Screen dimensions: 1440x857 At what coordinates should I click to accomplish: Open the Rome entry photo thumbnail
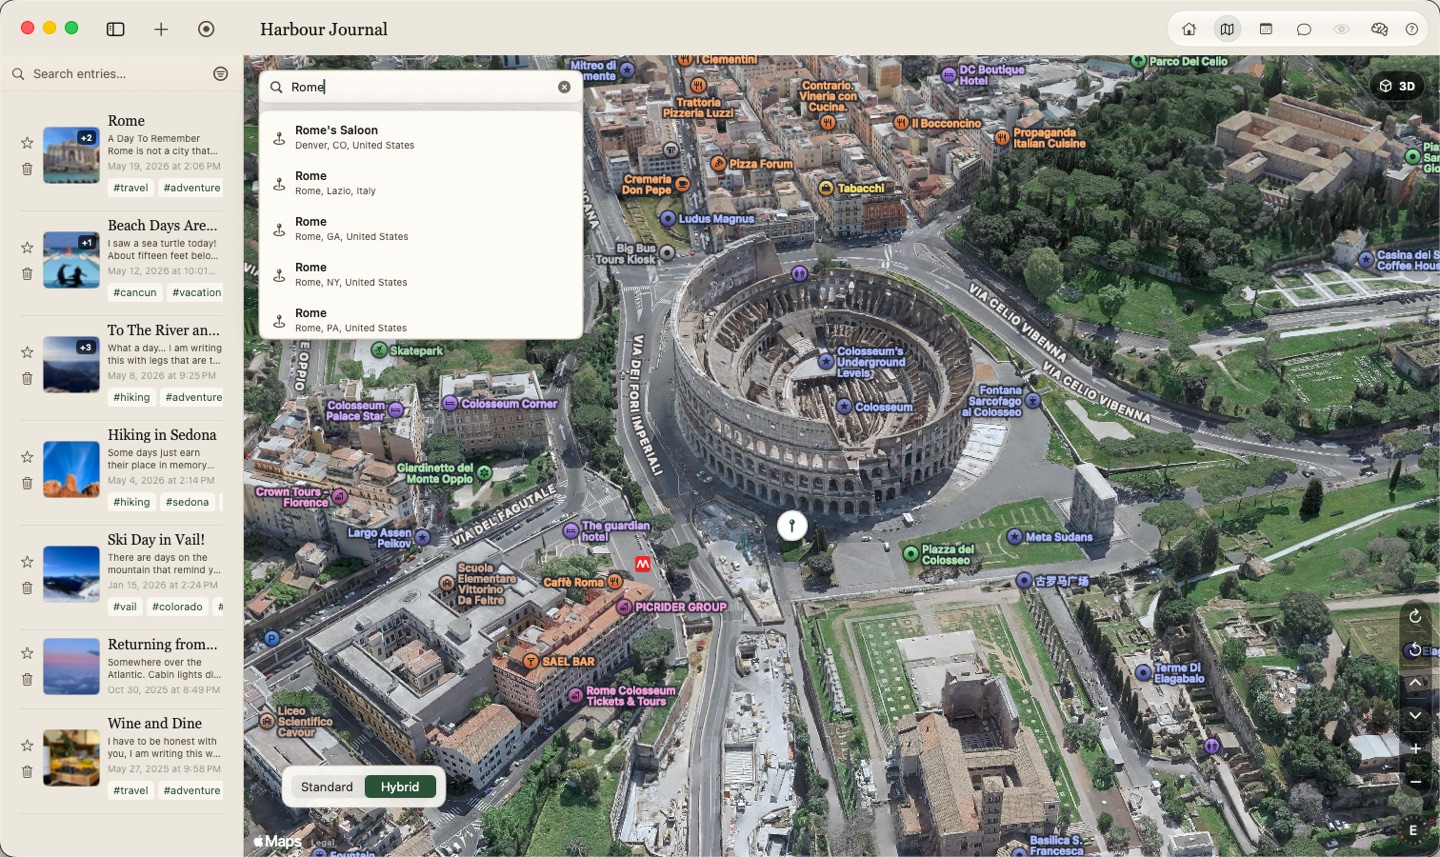coord(71,155)
